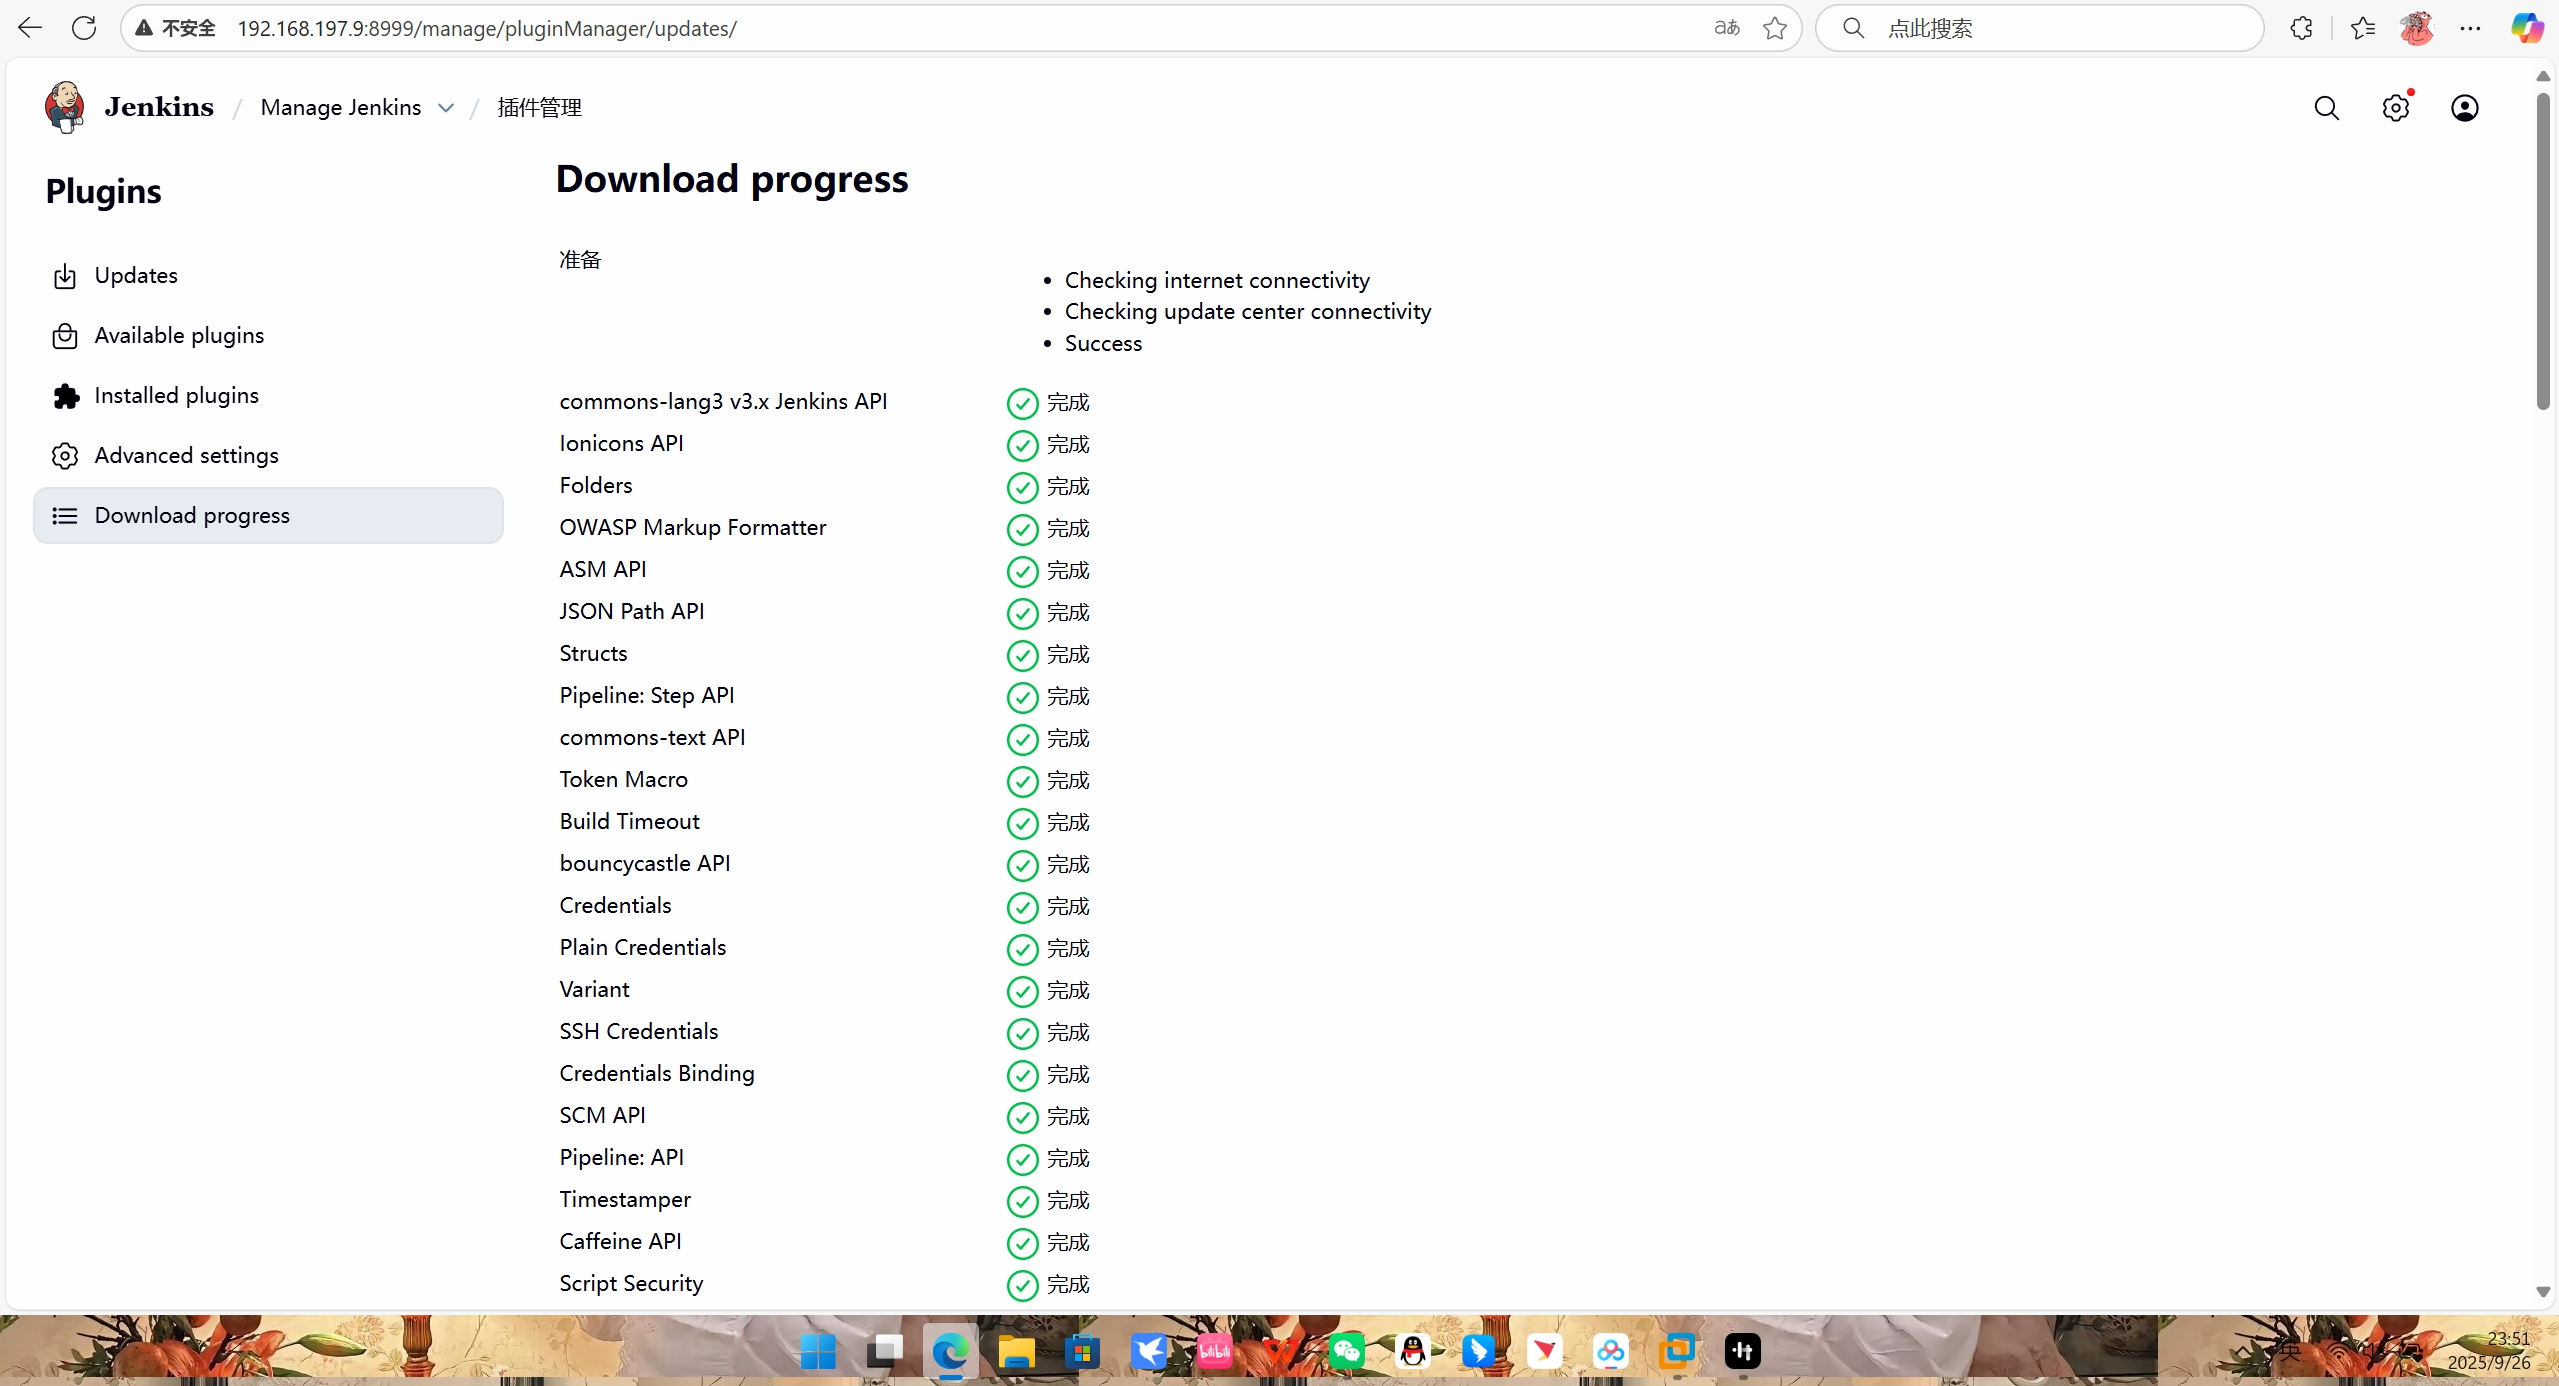Screen dimensions: 2559x1386
Task: Select Download progress sidebar item
Action: point(268,516)
